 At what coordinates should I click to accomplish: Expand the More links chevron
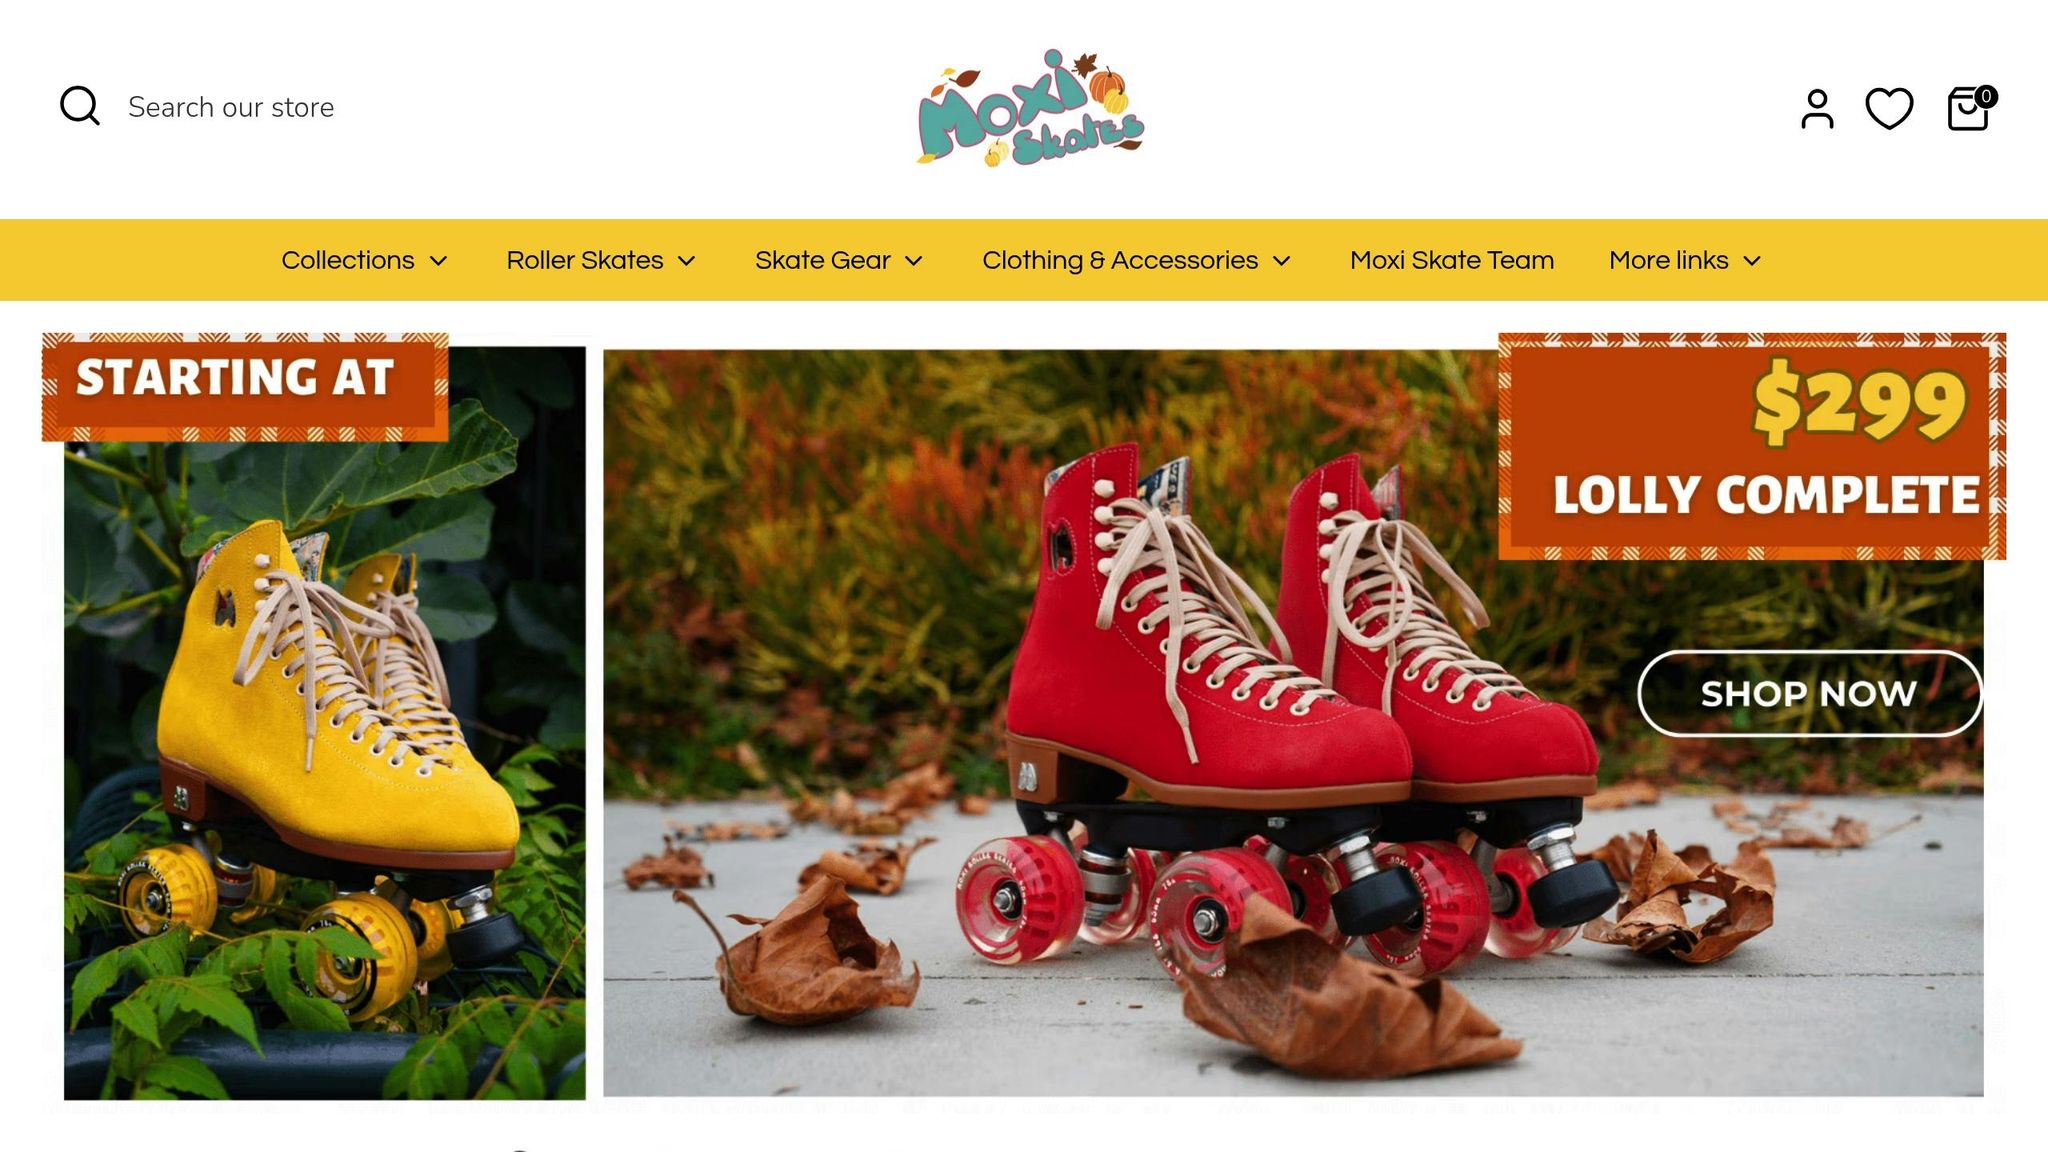(x=1751, y=261)
